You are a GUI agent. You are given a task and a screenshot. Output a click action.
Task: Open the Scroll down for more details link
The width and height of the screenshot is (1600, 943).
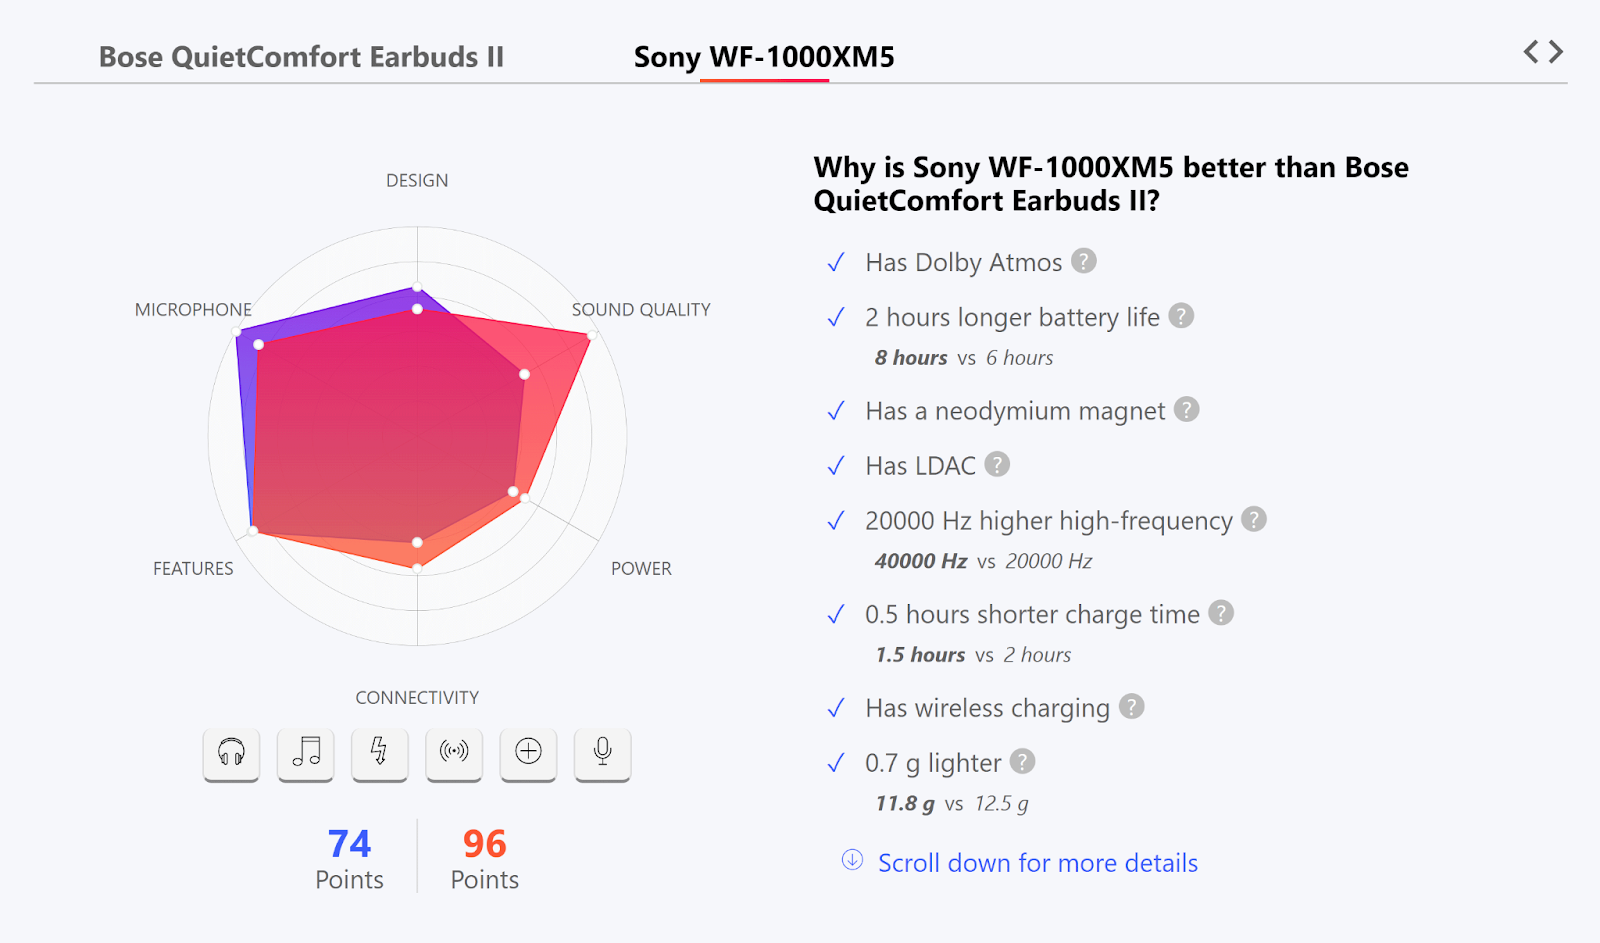click(x=1037, y=863)
